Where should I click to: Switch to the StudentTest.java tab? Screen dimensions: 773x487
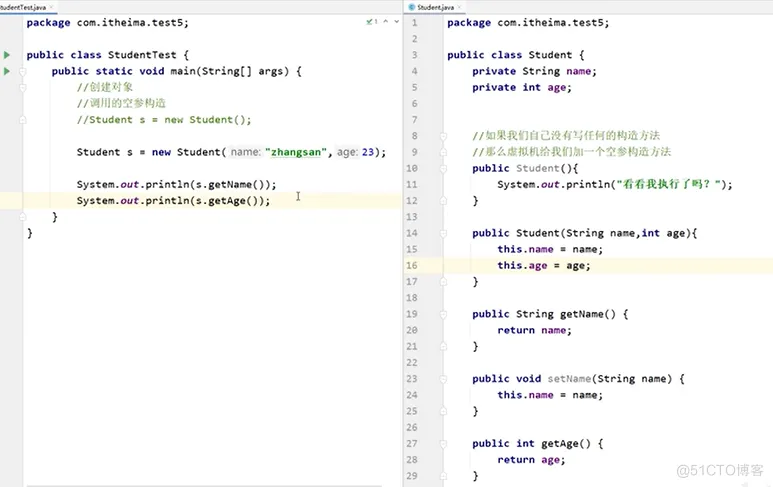click(x=23, y=7)
